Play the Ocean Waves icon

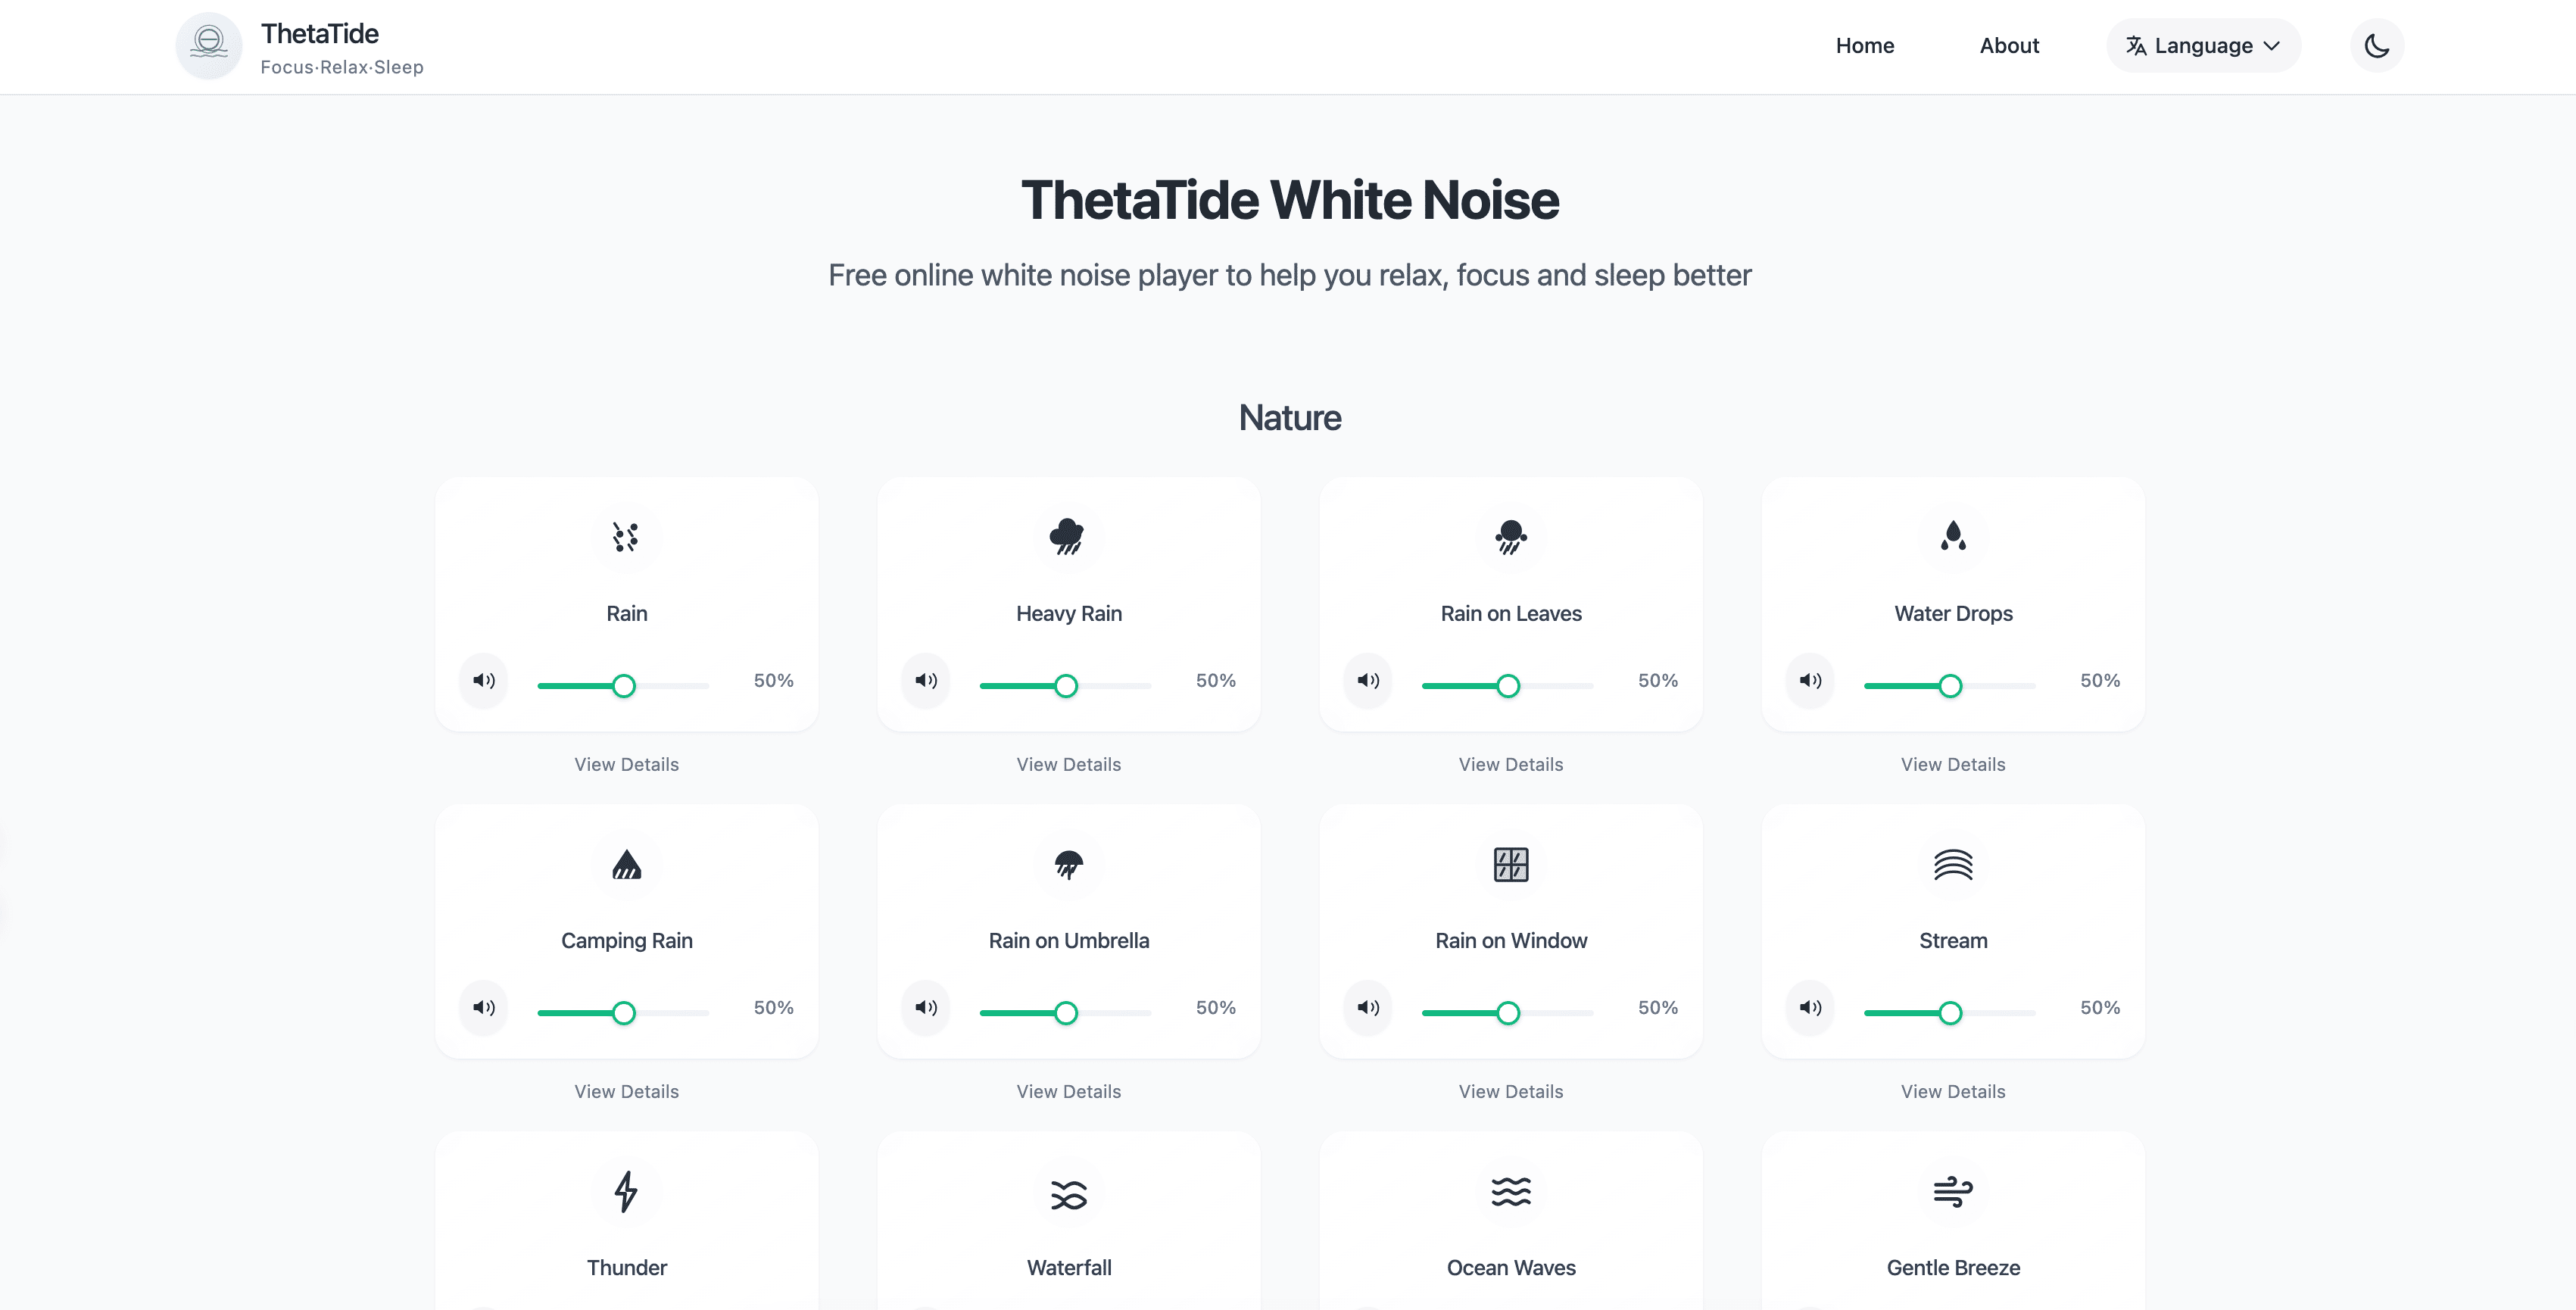tap(1510, 1191)
